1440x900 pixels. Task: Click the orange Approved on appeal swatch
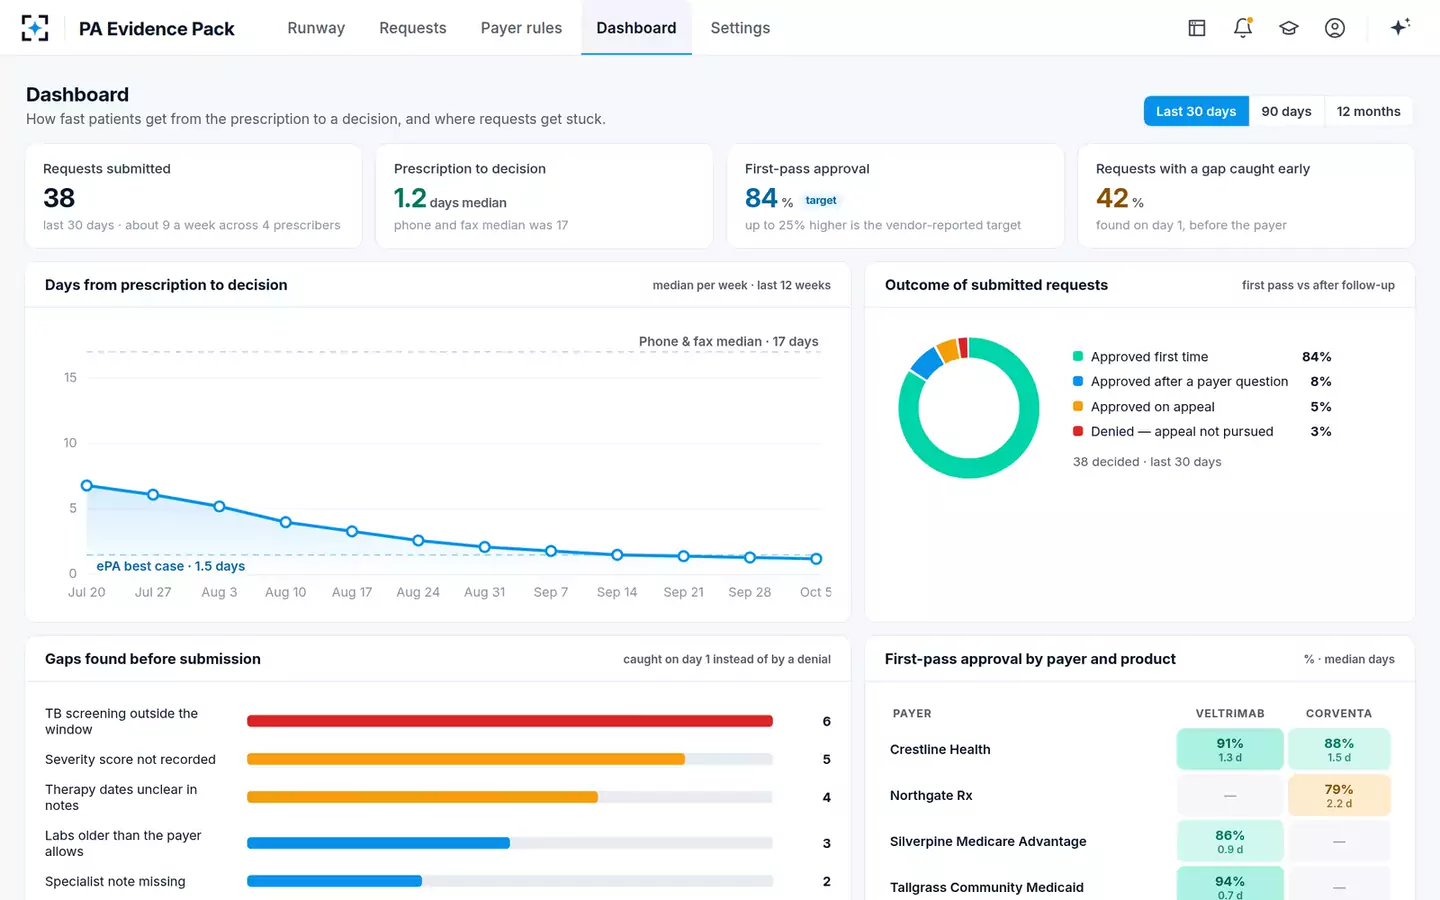point(1078,406)
